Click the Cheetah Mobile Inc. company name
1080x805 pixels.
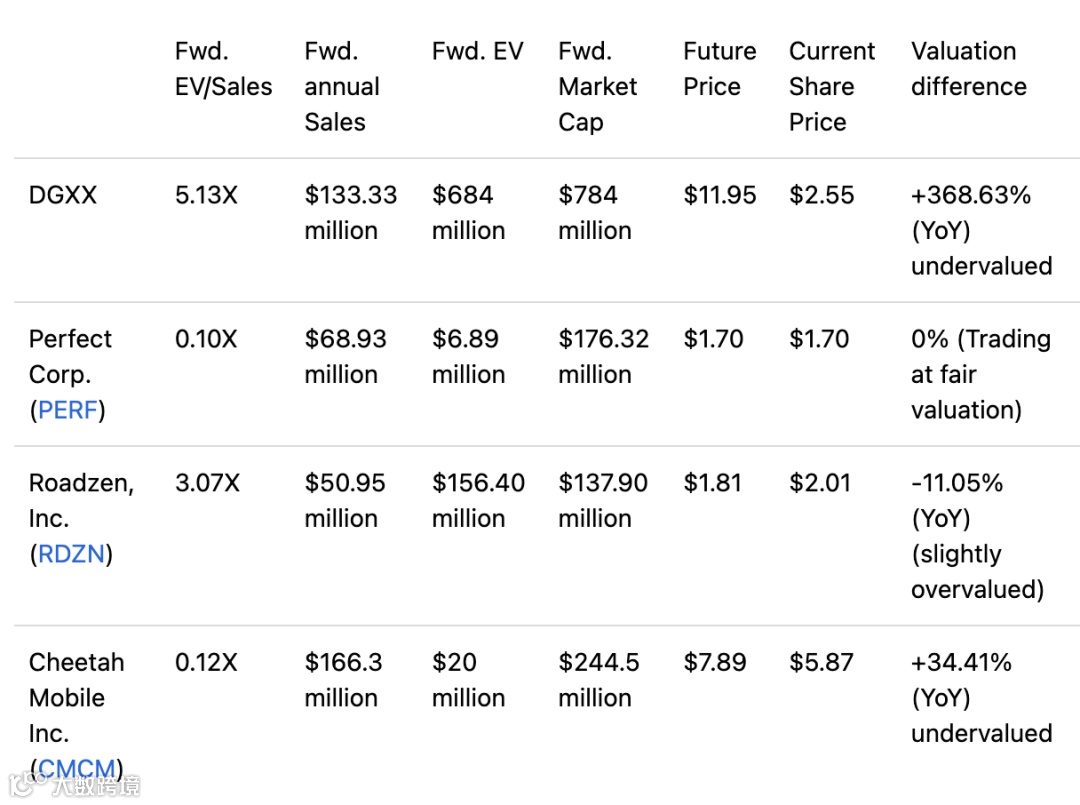(x=76, y=698)
